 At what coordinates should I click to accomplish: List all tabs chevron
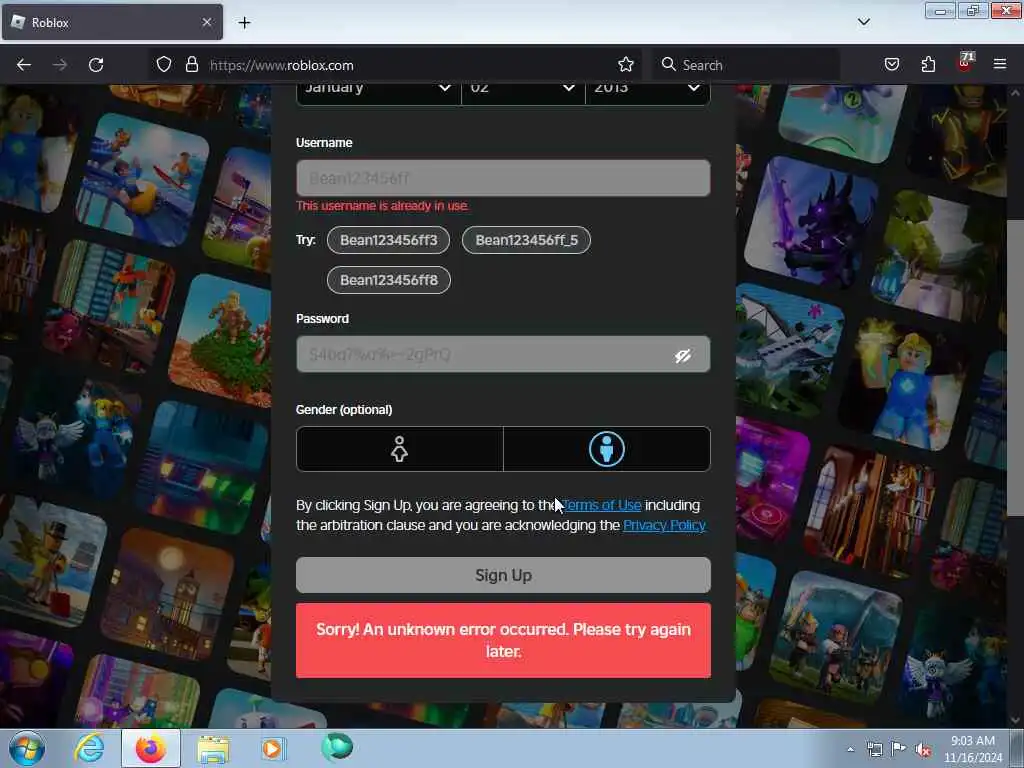863,22
